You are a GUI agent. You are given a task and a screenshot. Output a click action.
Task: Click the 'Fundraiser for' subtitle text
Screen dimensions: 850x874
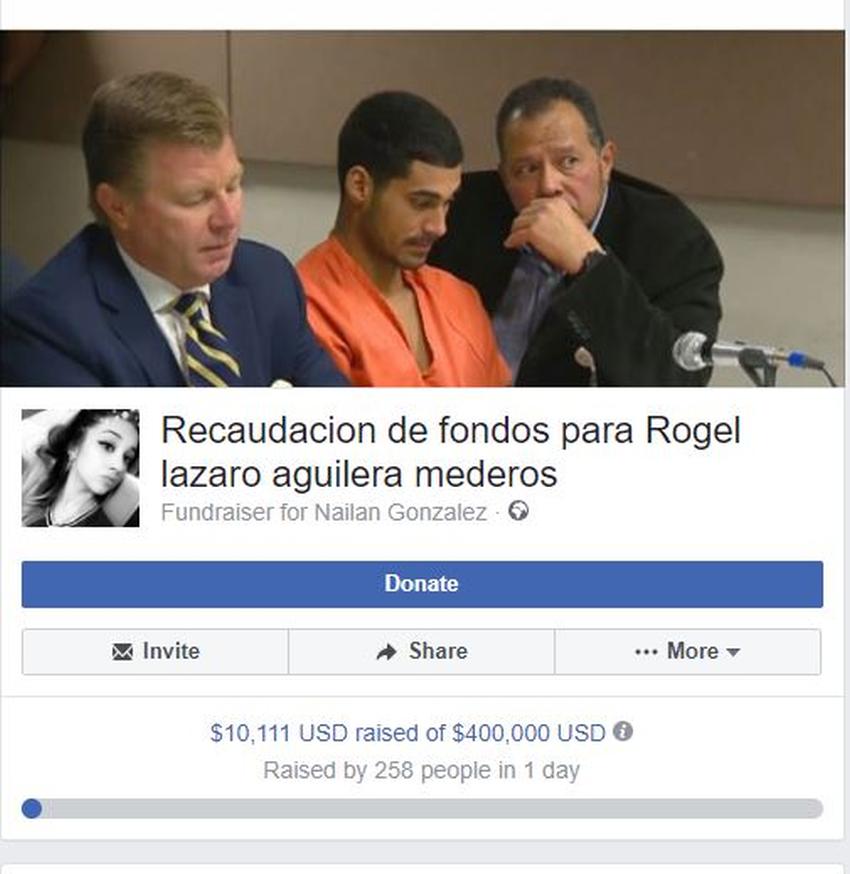click(235, 512)
